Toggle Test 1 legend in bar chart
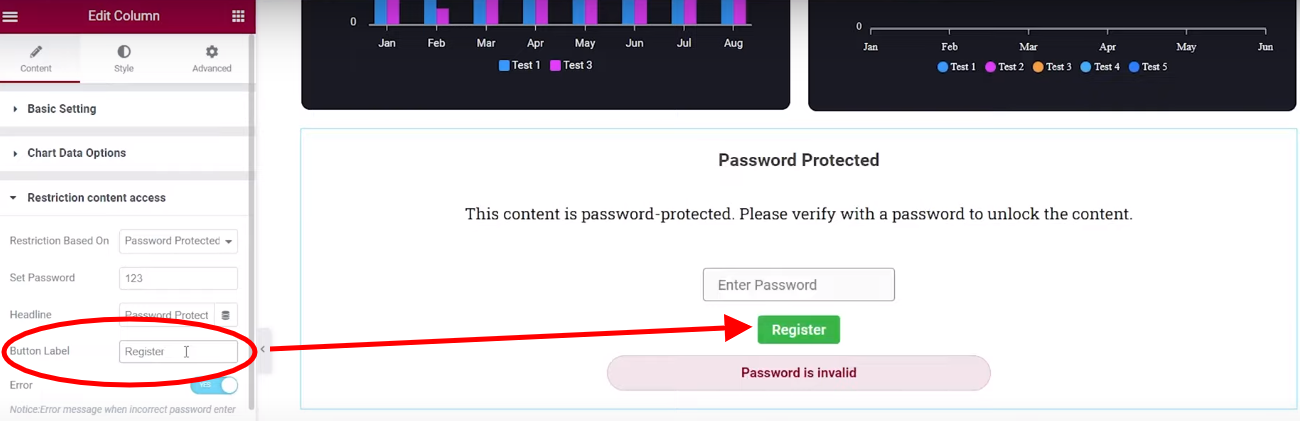Image resolution: width=1300 pixels, height=421 pixels. (x=519, y=65)
